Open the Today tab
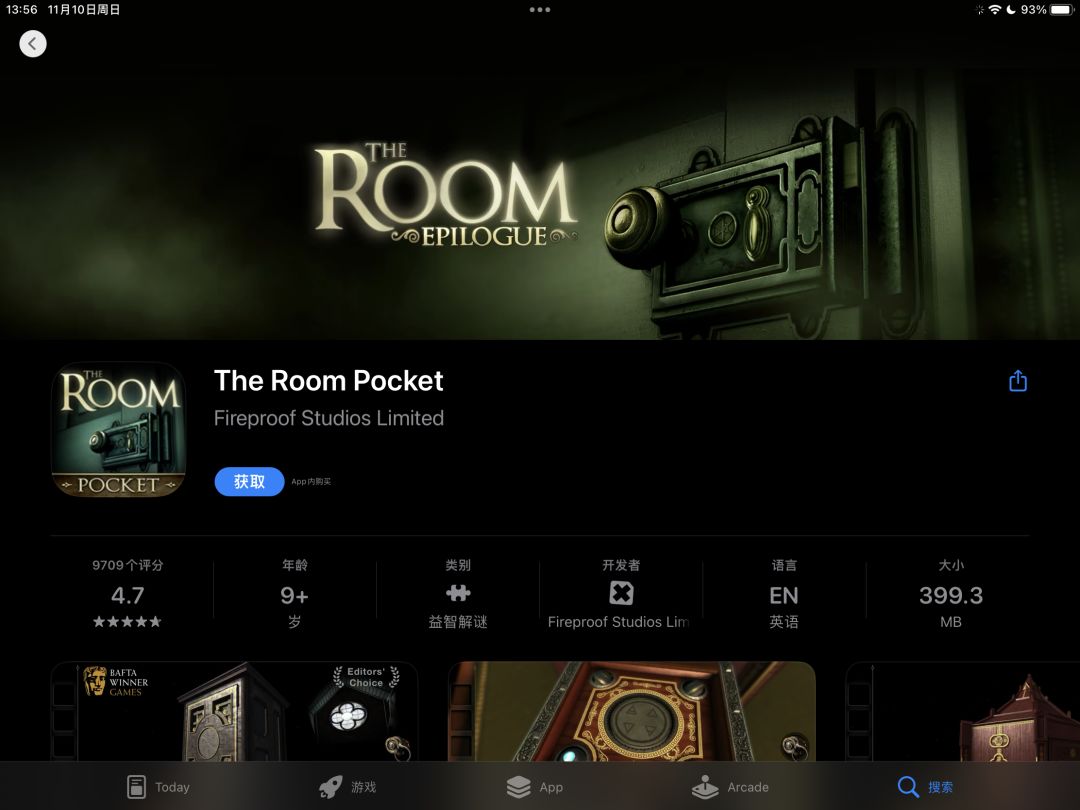The height and width of the screenshot is (810, 1080). (x=158, y=787)
